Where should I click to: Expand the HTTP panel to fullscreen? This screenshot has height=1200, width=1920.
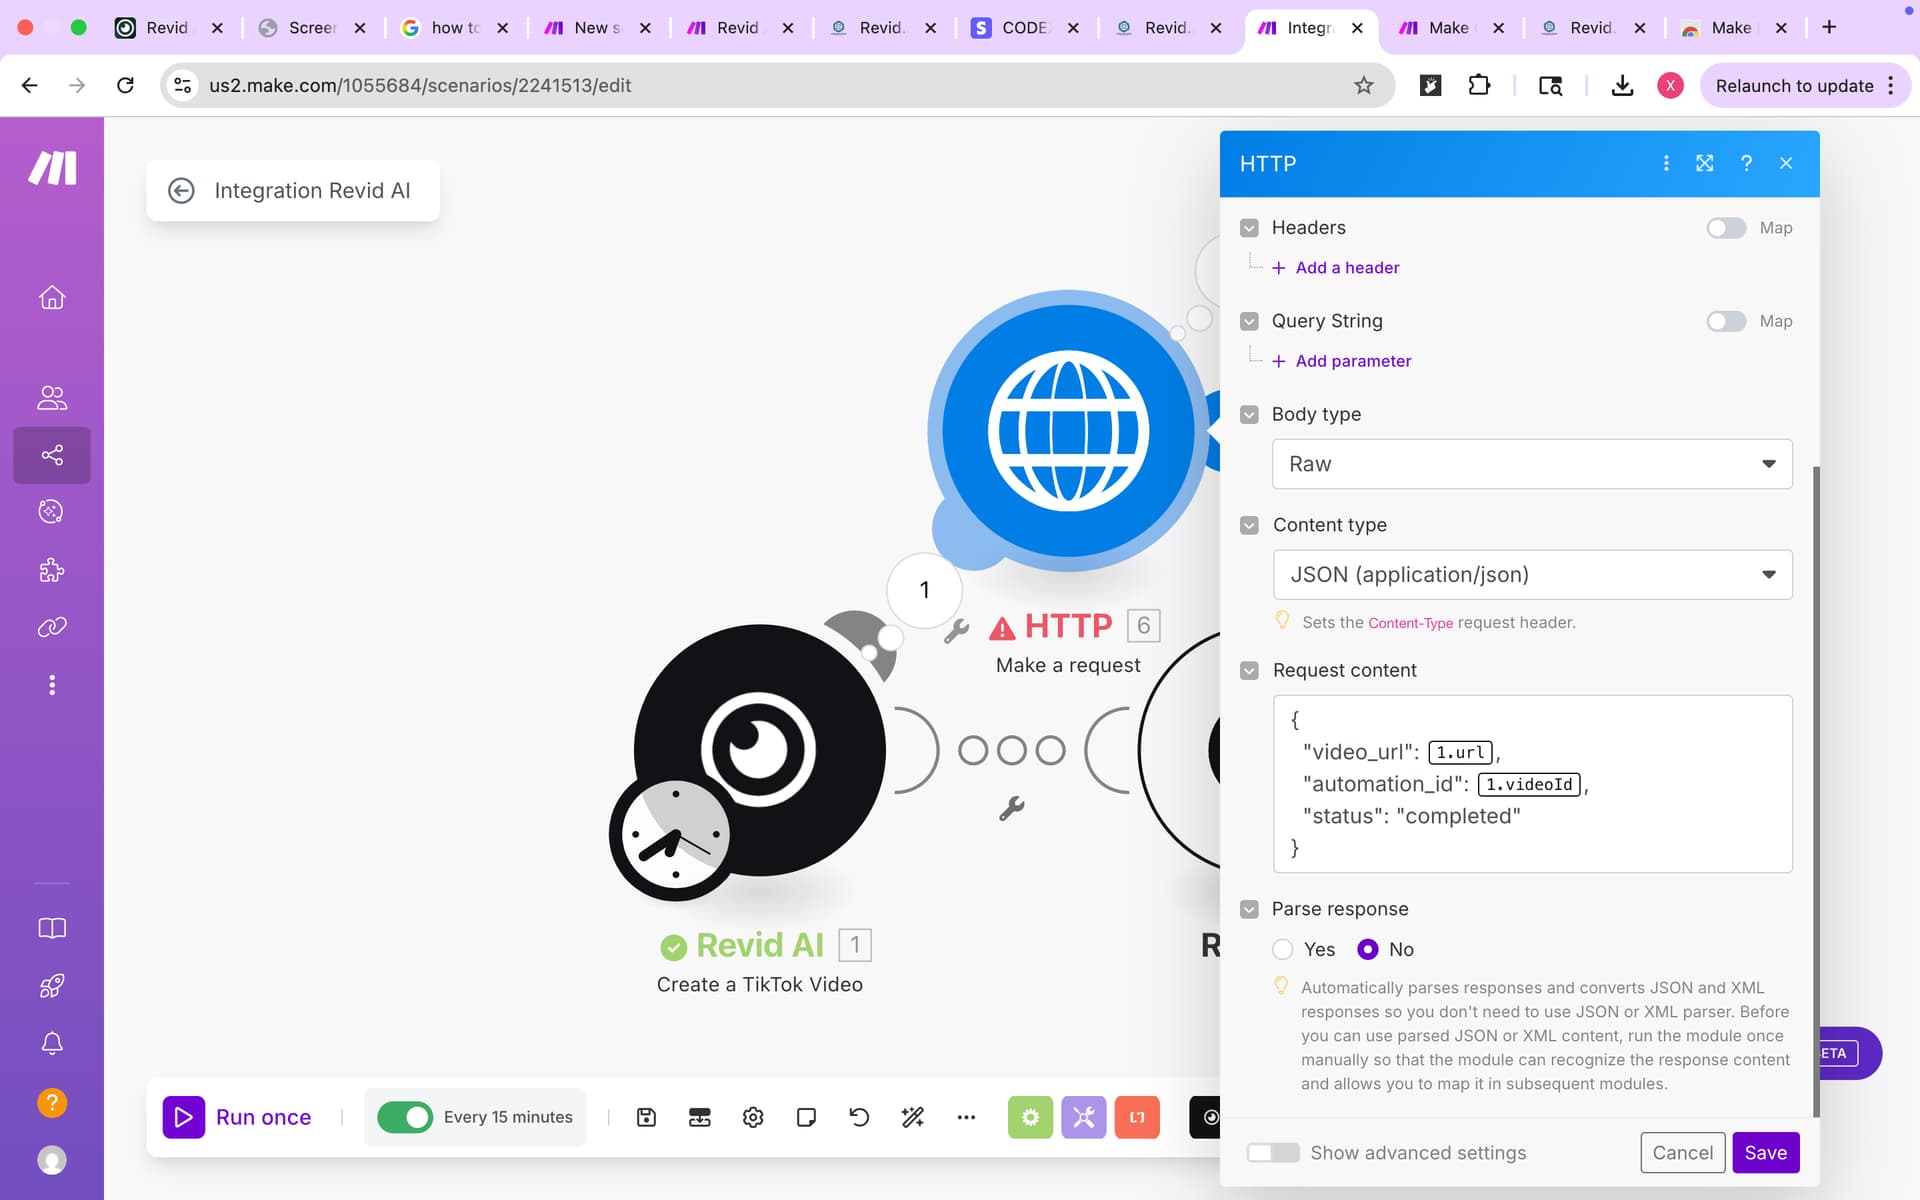click(x=1705, y=163)
